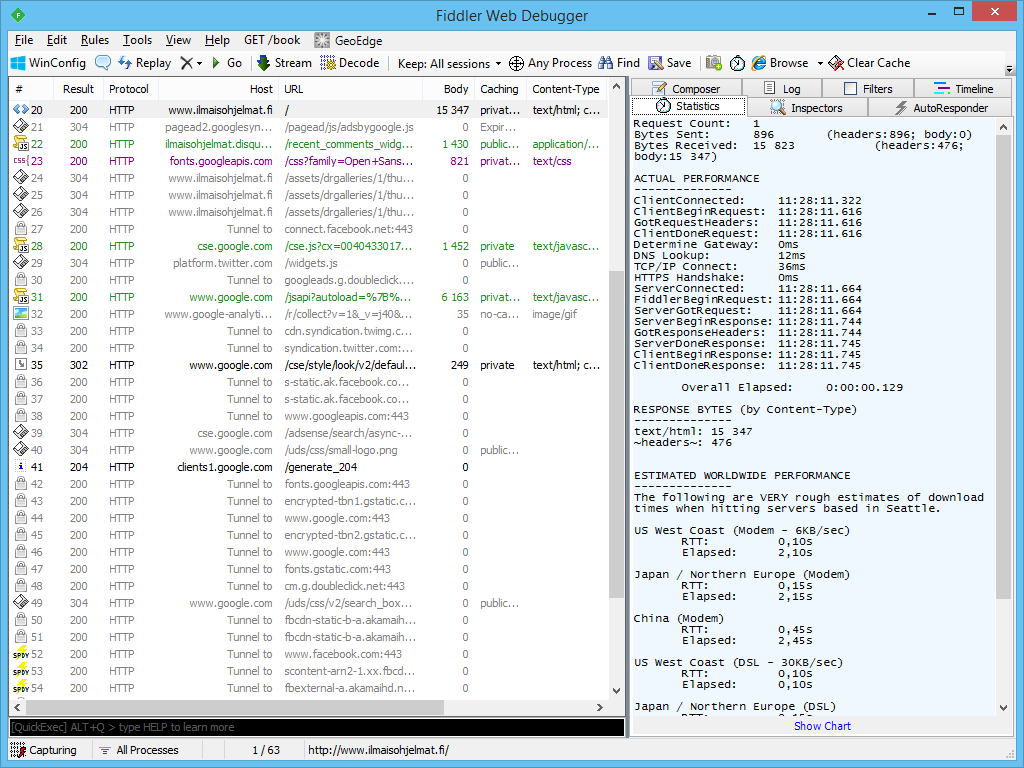This screenshot has height=768, width=1024.
Task: Replay the selected session
Action: [144, 63]
